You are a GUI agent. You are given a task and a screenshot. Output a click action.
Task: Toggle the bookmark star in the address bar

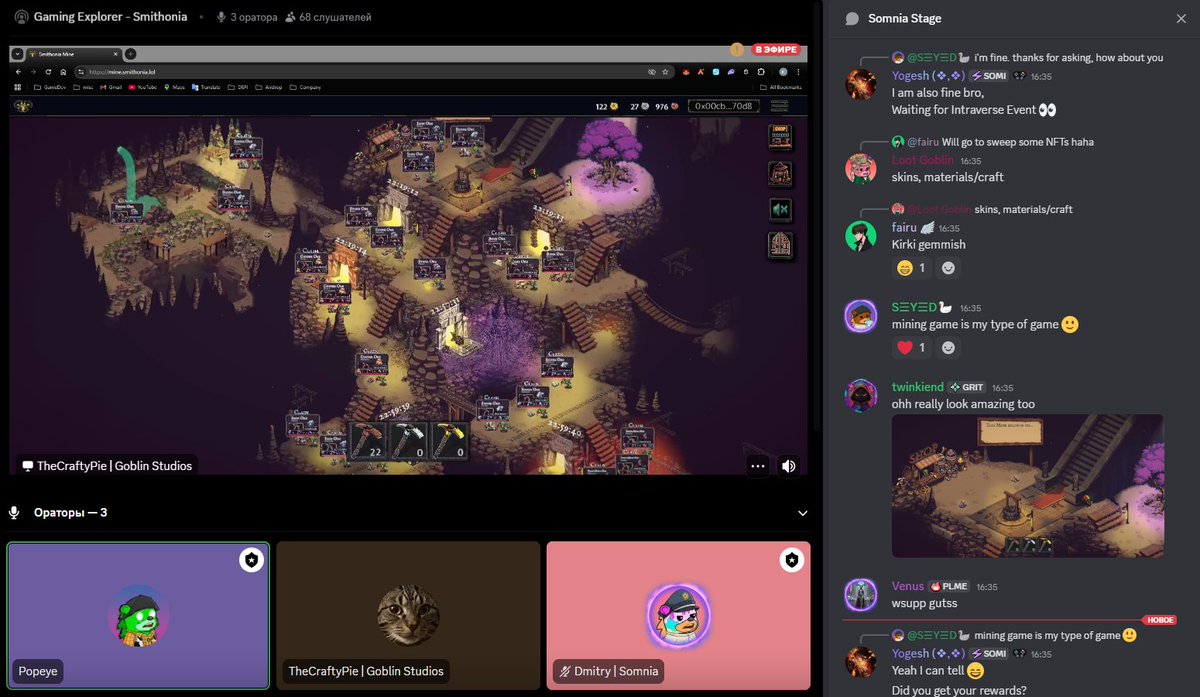pos(666,72)
